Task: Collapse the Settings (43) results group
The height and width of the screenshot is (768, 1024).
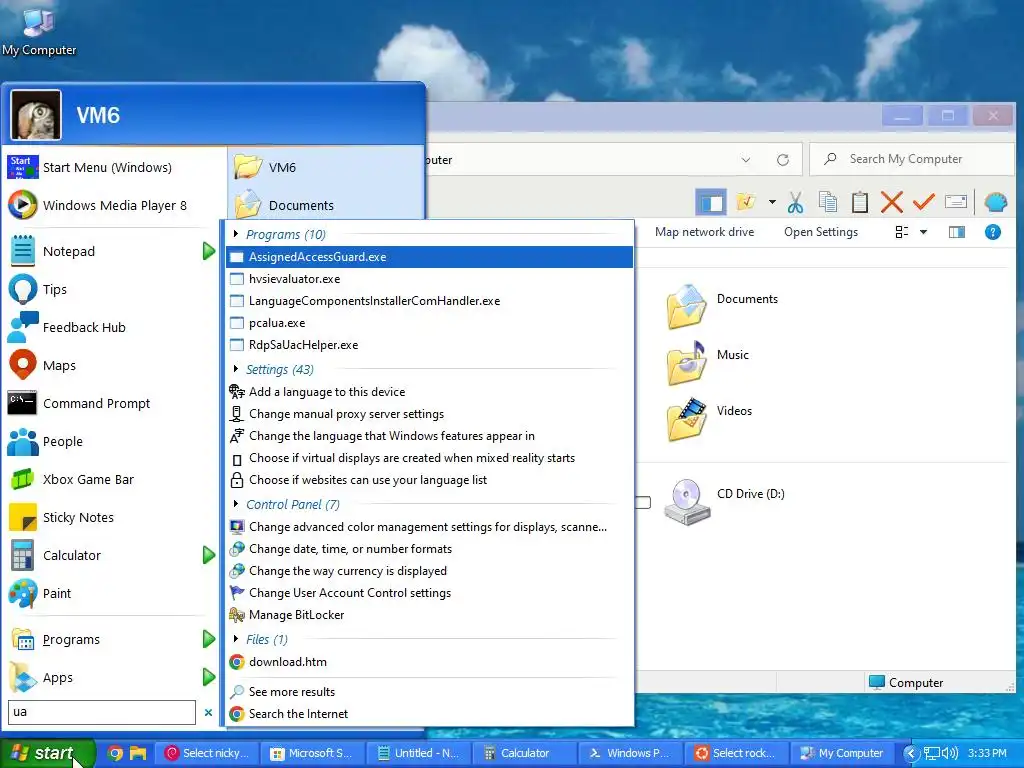Action: (x=236, y=369)
